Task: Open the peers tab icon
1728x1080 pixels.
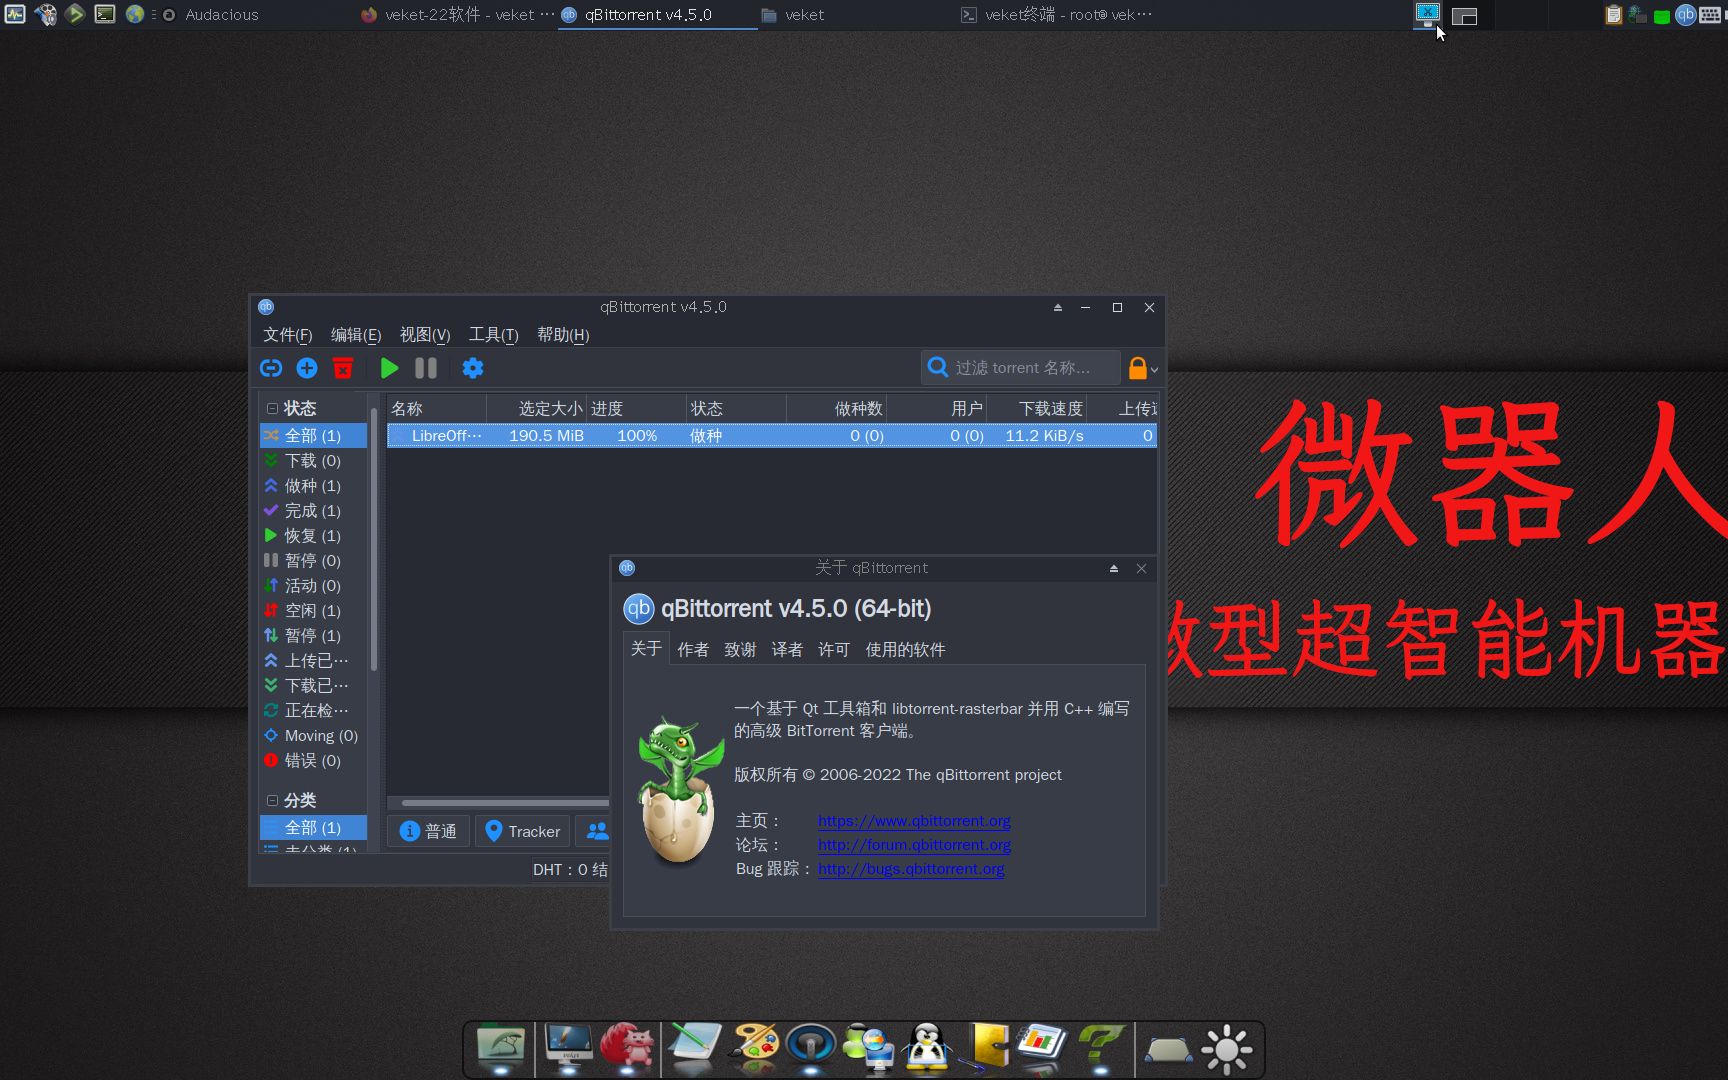Action: pos(597,831)
